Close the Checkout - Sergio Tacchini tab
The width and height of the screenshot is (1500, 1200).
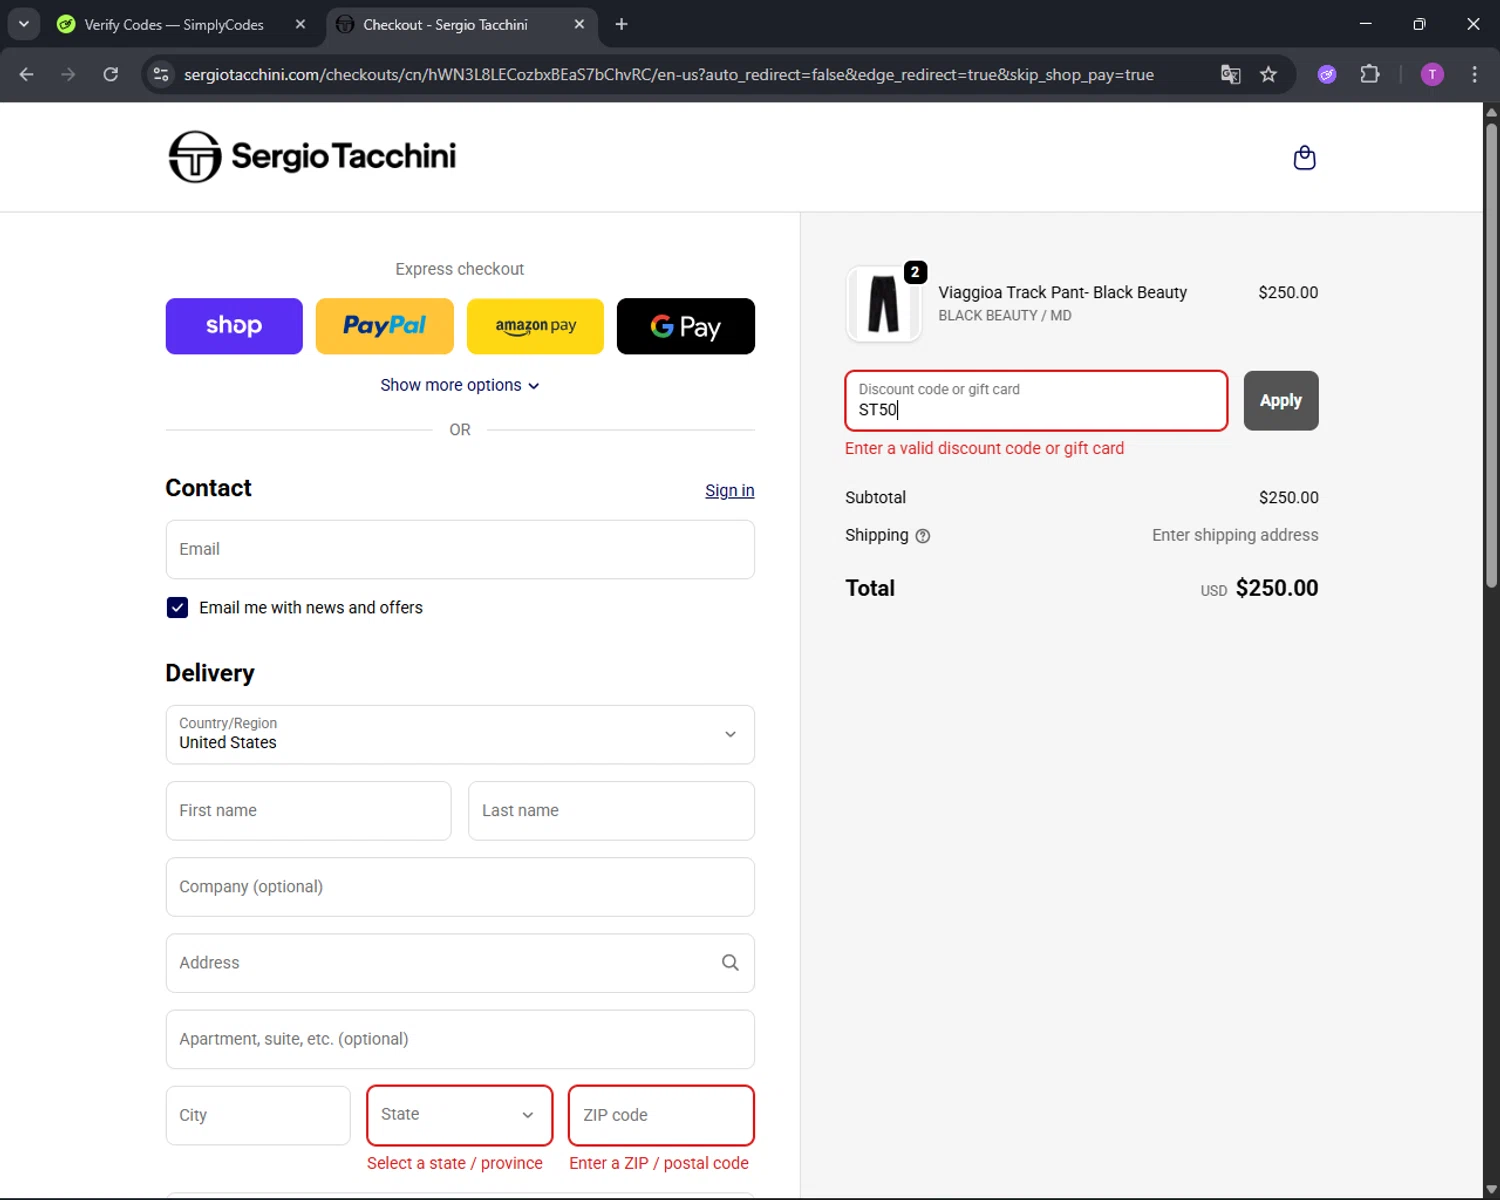[579, 24]
